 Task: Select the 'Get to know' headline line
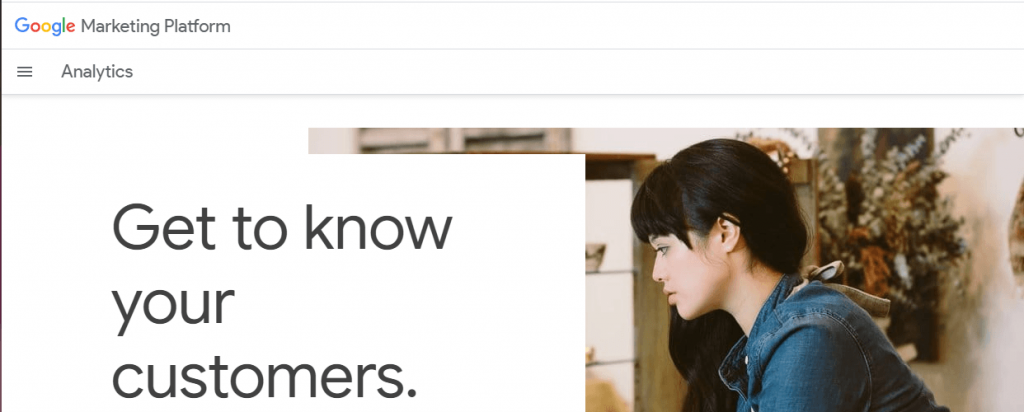(x=282, y=227)
